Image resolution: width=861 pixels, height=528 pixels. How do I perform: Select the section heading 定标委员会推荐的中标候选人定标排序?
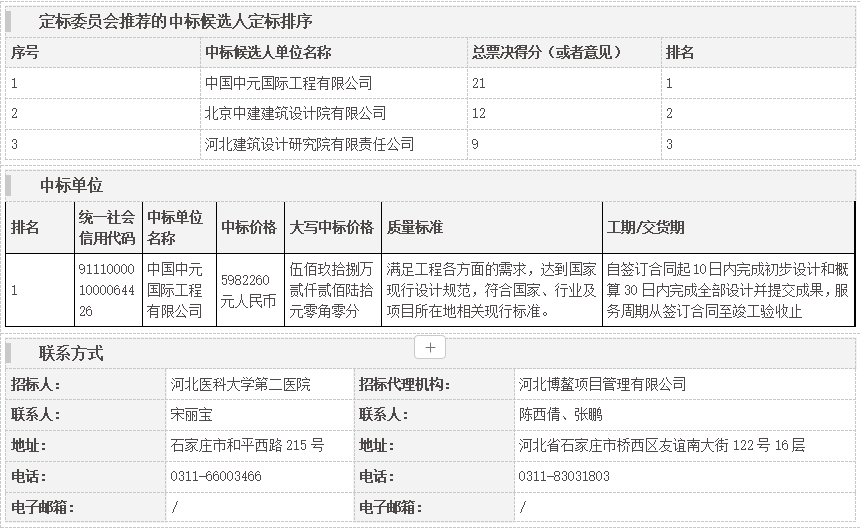[x=175, y=21]
